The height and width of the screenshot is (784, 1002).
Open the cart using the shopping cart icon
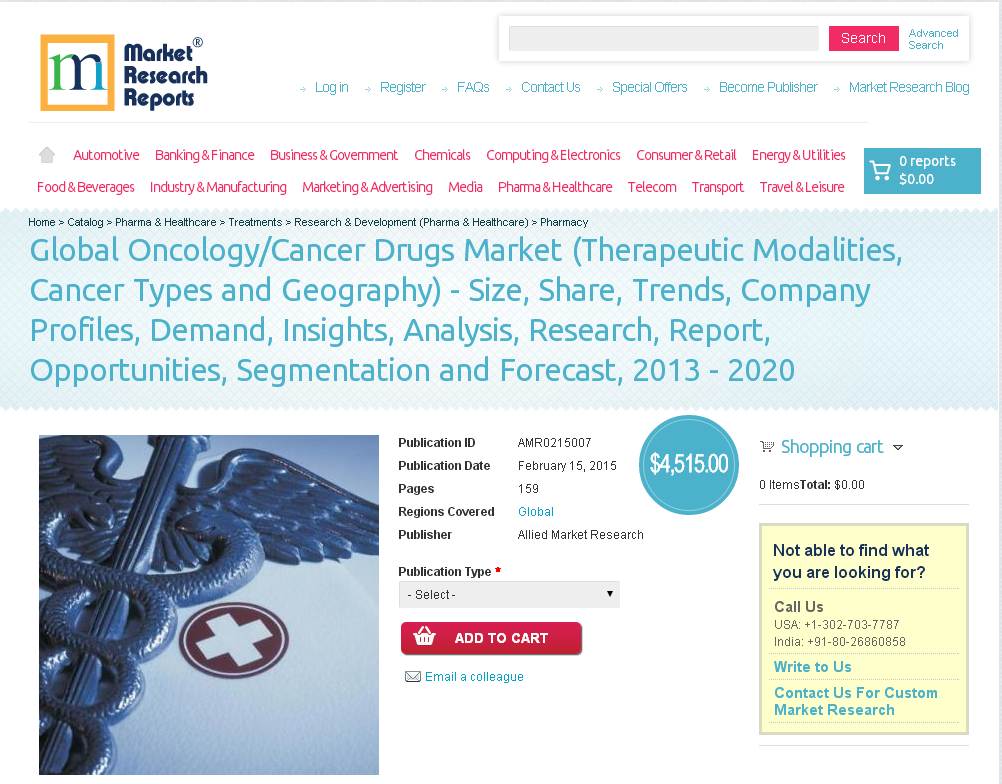tap(881, 170)
